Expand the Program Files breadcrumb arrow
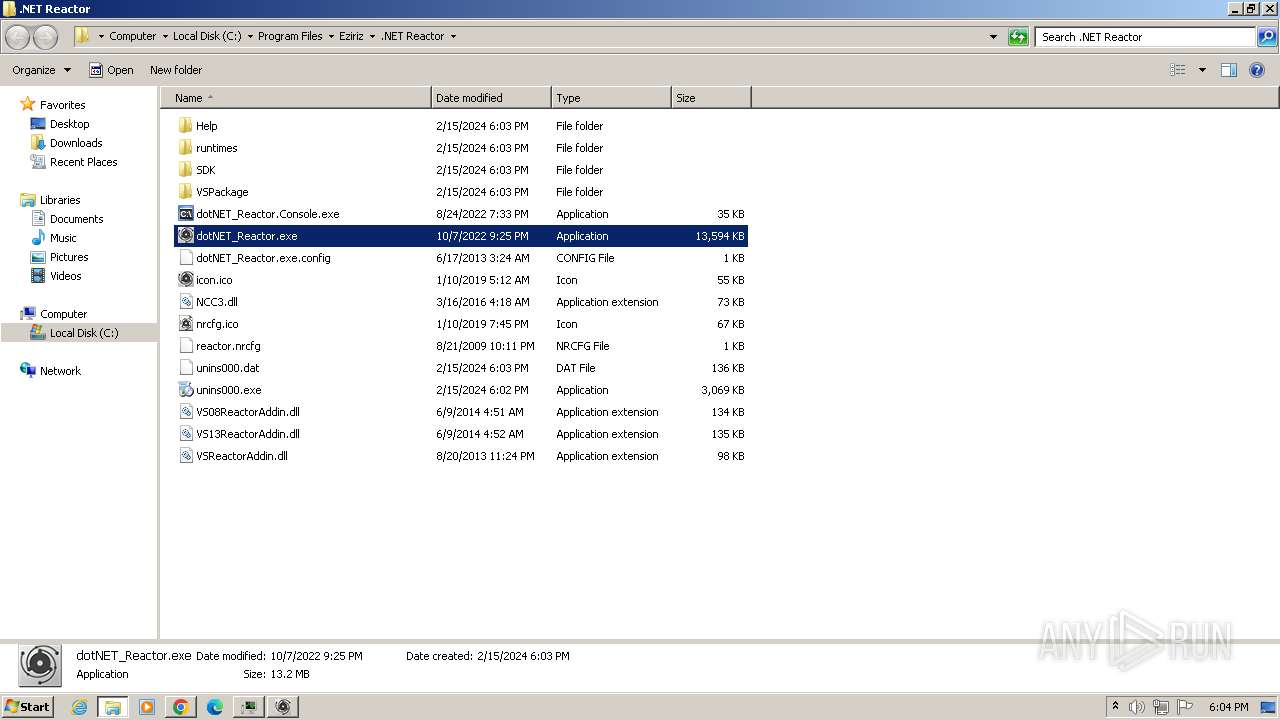Viewport: 1280px width, 720px height. tap(331, 37)
